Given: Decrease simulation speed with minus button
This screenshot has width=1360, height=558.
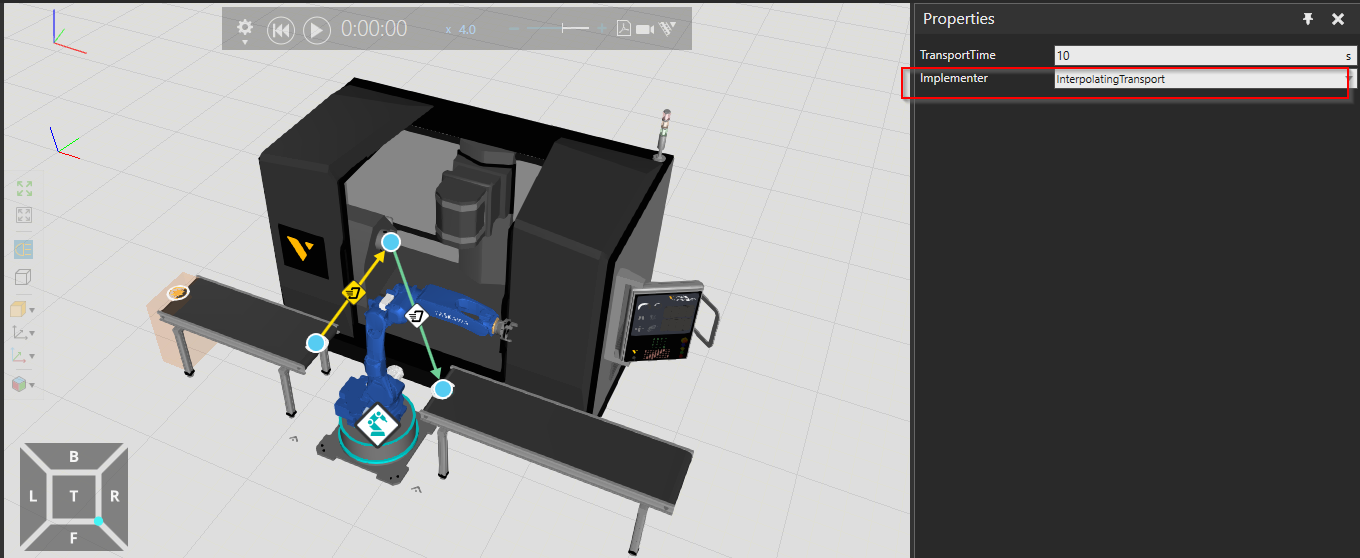Looking at the screenshot, I should 516,29.
